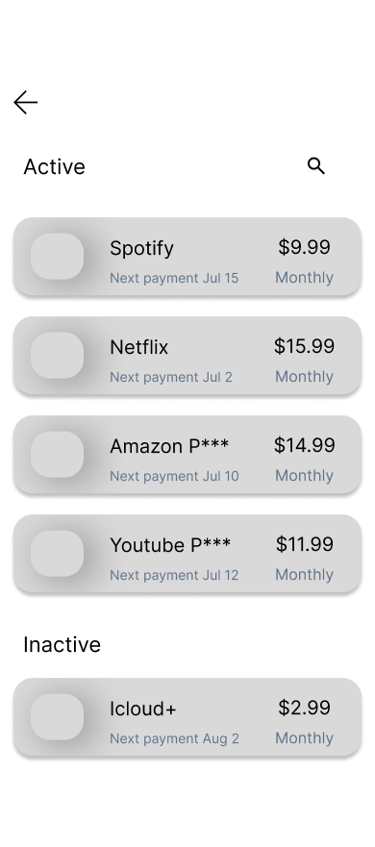Select the Youtube P*** subscription title

point(170,545)
